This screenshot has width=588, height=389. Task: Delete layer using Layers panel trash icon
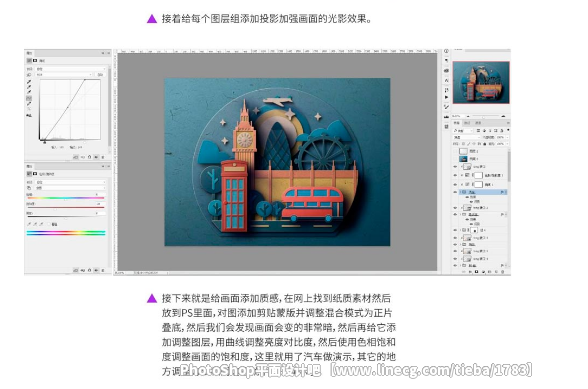(502, 272)
